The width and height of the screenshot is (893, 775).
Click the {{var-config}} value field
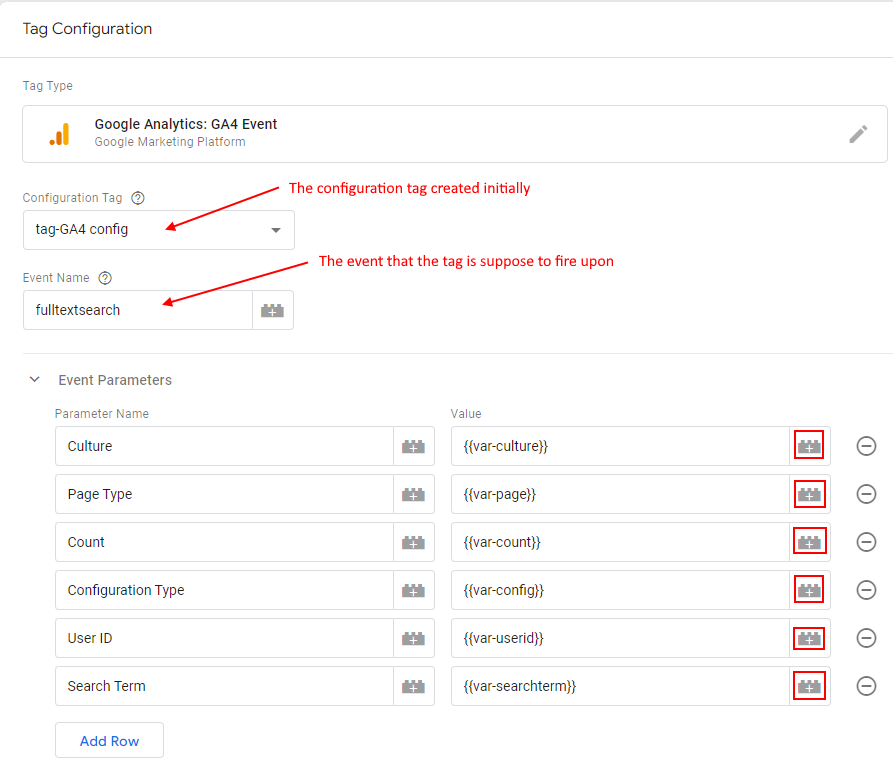(620, 590)
